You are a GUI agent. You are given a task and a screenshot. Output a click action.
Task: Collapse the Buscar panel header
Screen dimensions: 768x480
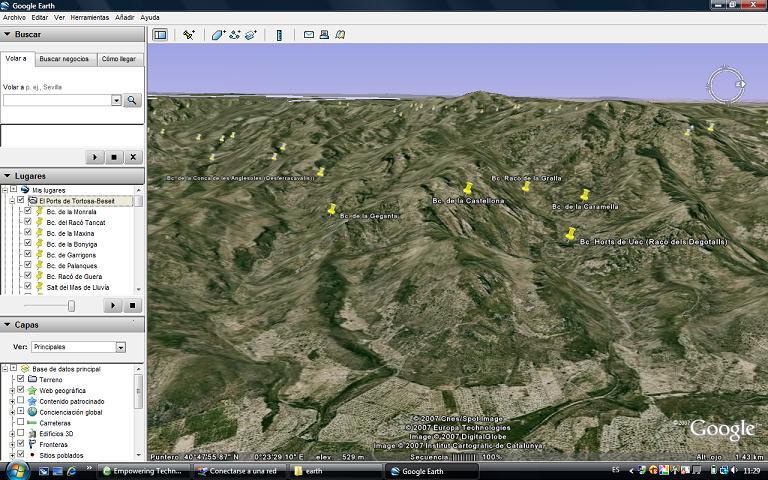72,34
